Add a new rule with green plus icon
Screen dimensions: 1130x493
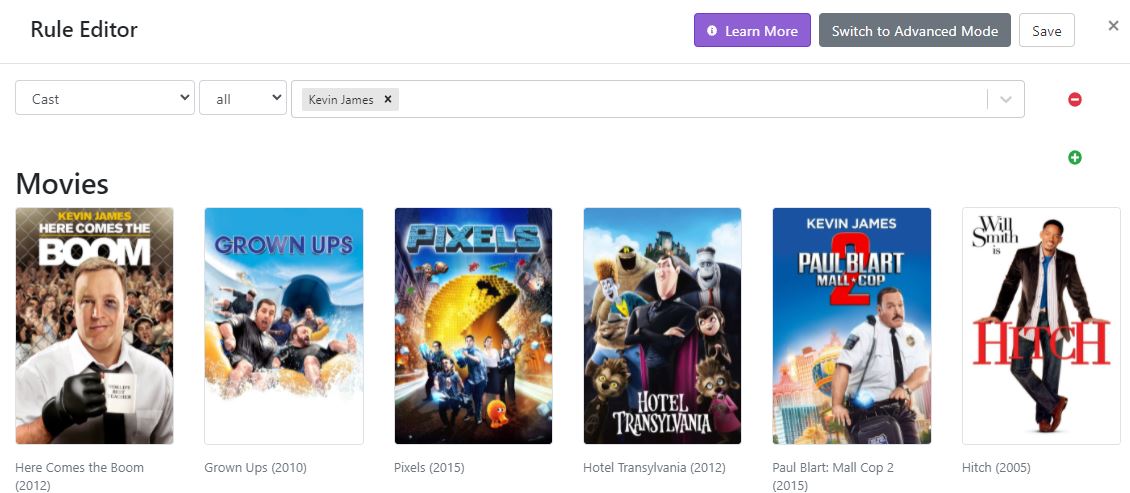click(x=1075, y=157)
